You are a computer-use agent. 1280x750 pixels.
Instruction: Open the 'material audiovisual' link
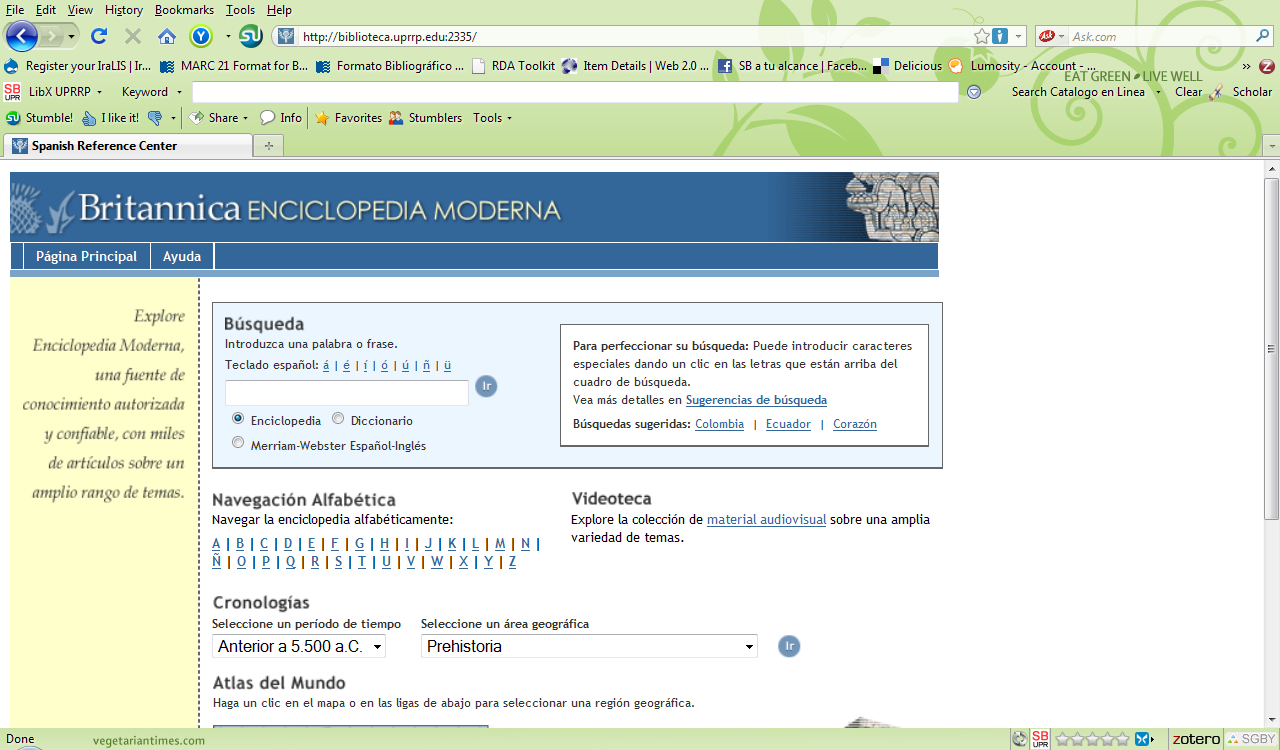(766, 520)
